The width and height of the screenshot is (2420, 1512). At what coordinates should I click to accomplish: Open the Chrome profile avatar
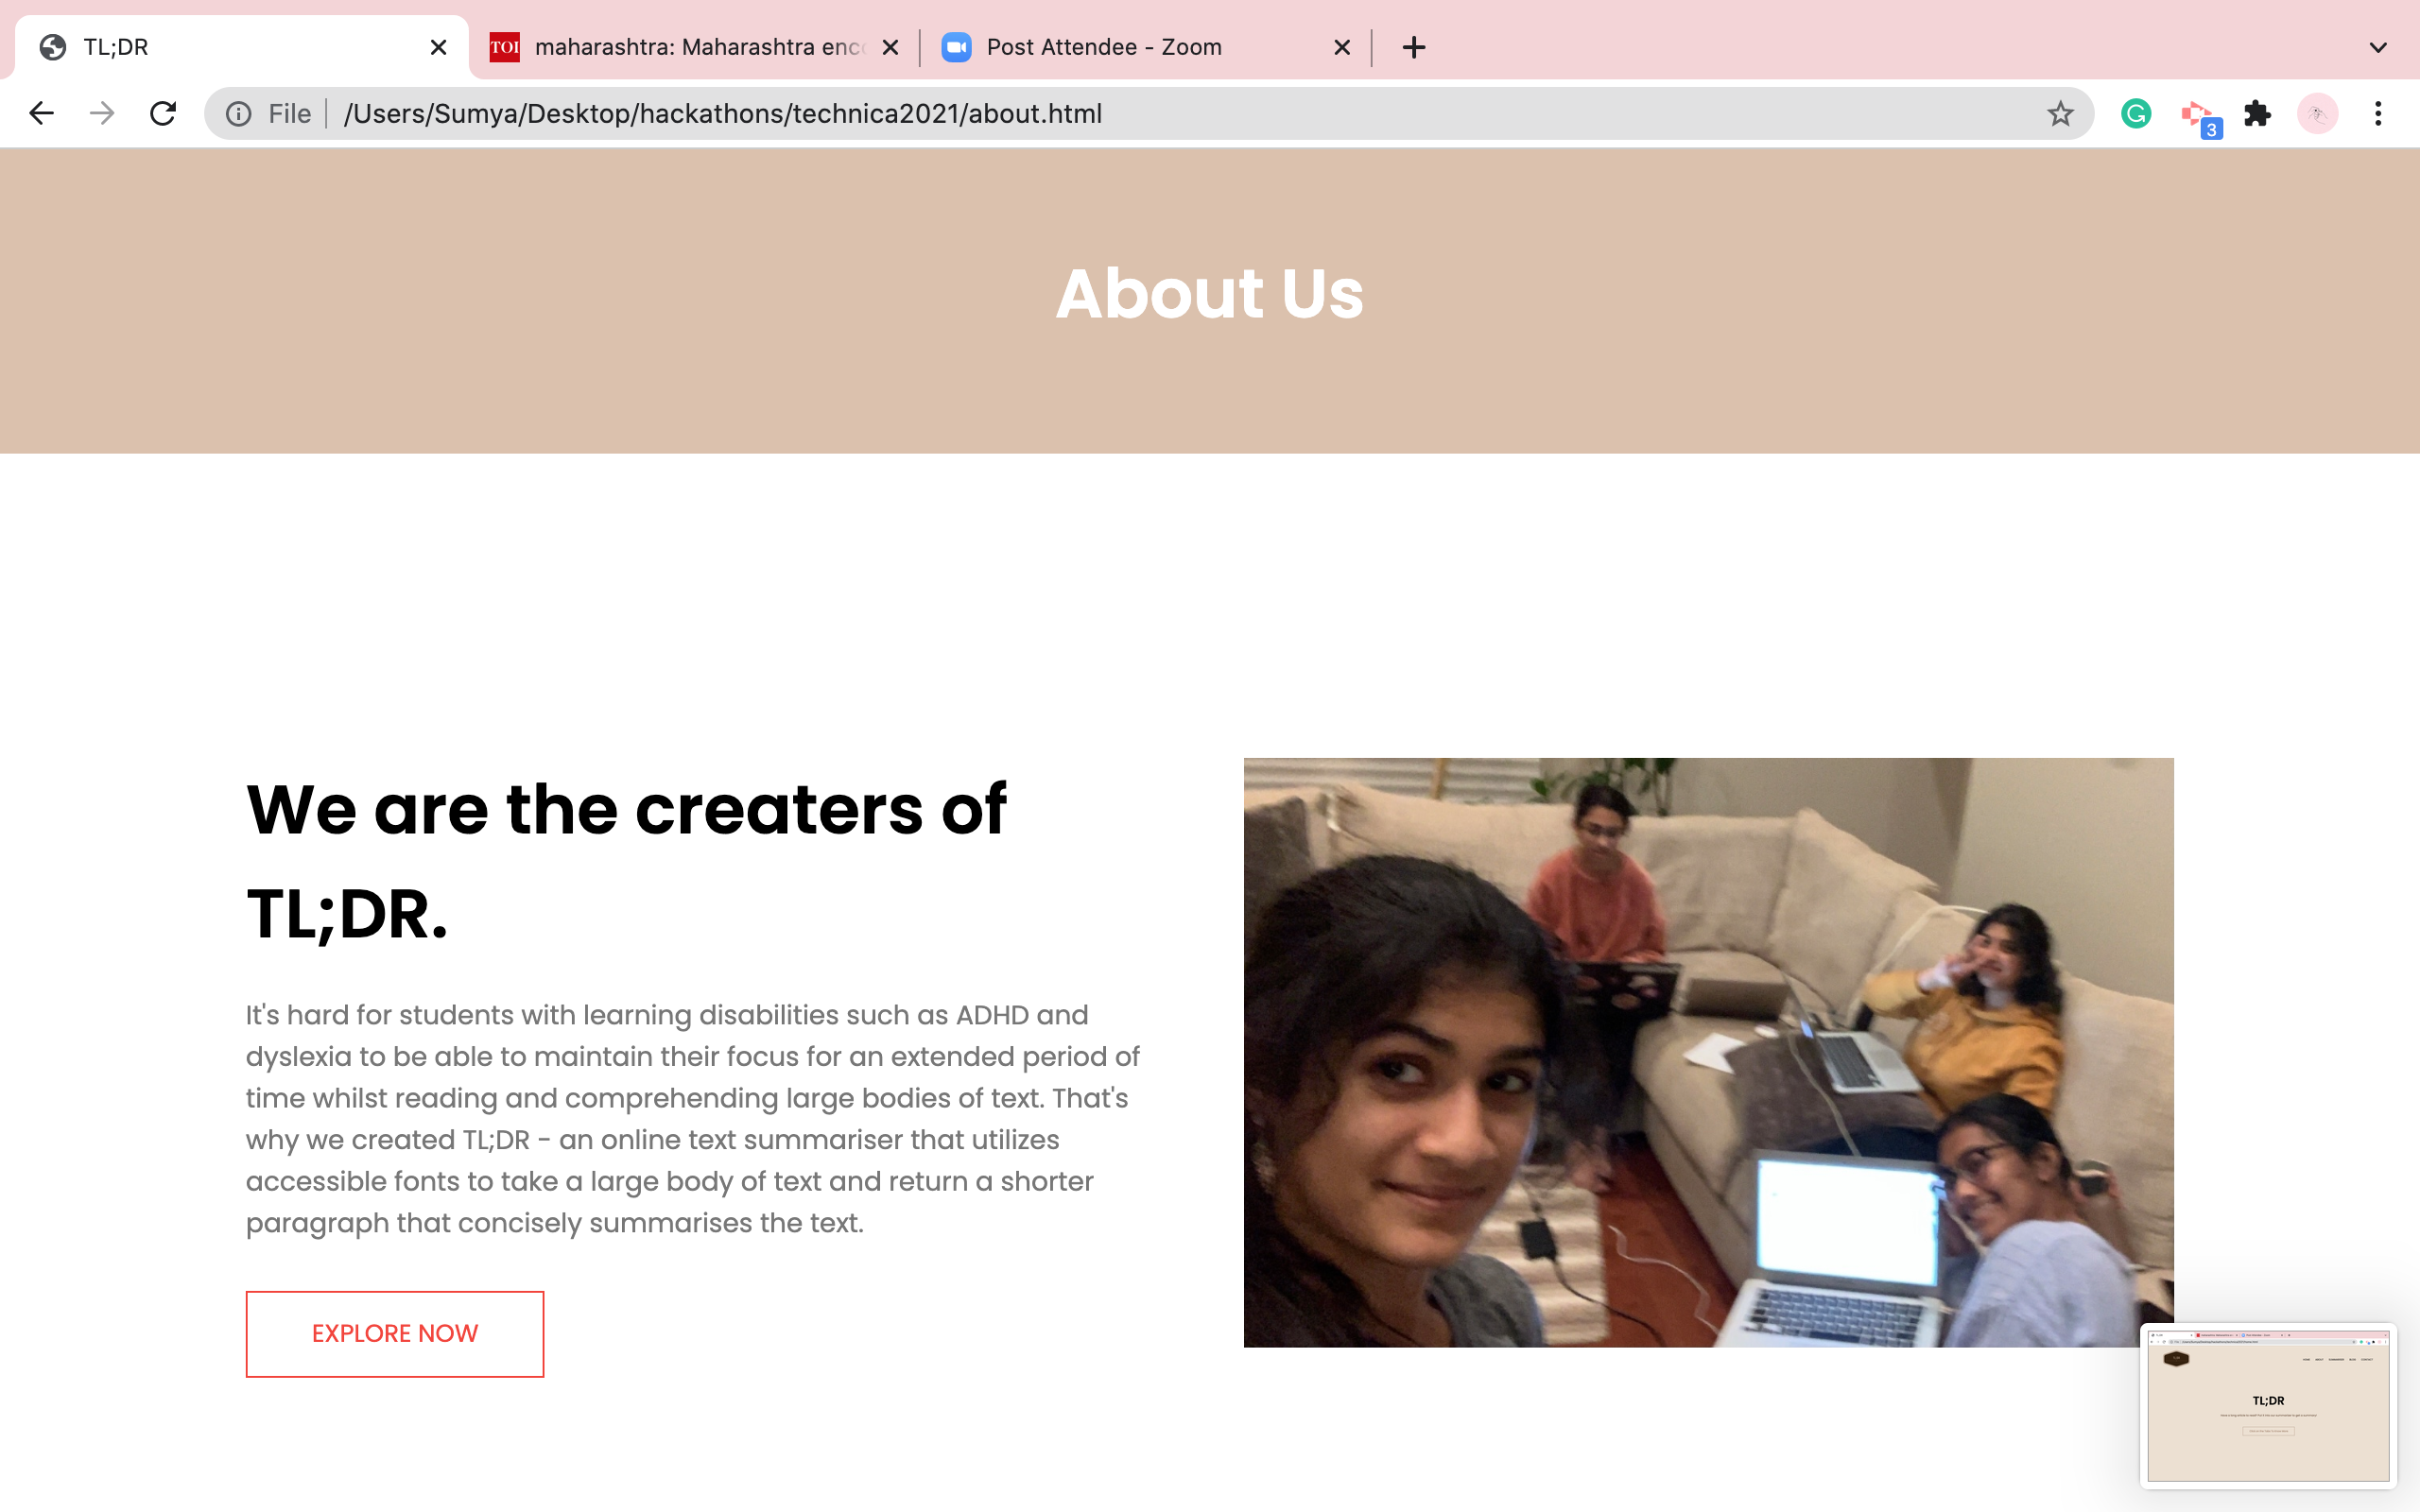click(2317, 114)
